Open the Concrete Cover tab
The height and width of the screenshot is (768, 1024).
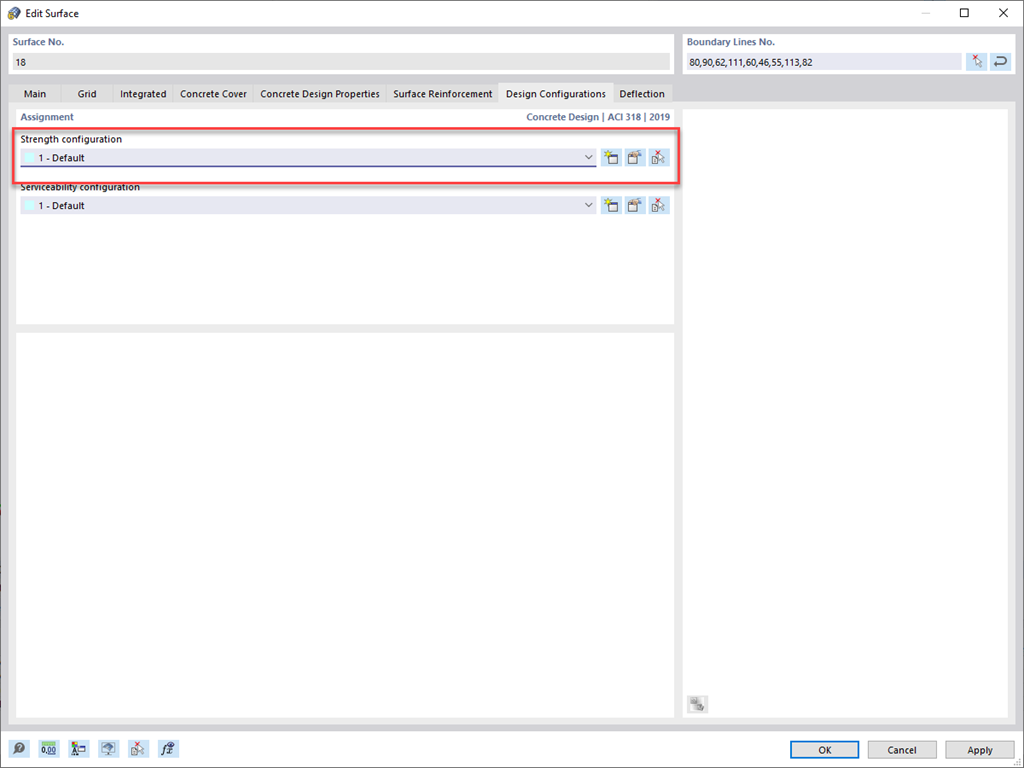click(214, 93)
